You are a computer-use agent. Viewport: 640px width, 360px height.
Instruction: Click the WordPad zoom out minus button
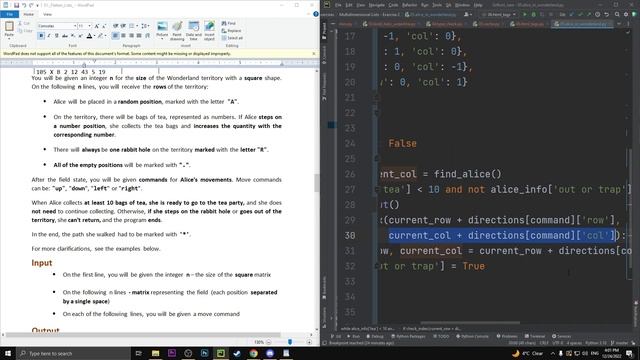click(269, 342)
